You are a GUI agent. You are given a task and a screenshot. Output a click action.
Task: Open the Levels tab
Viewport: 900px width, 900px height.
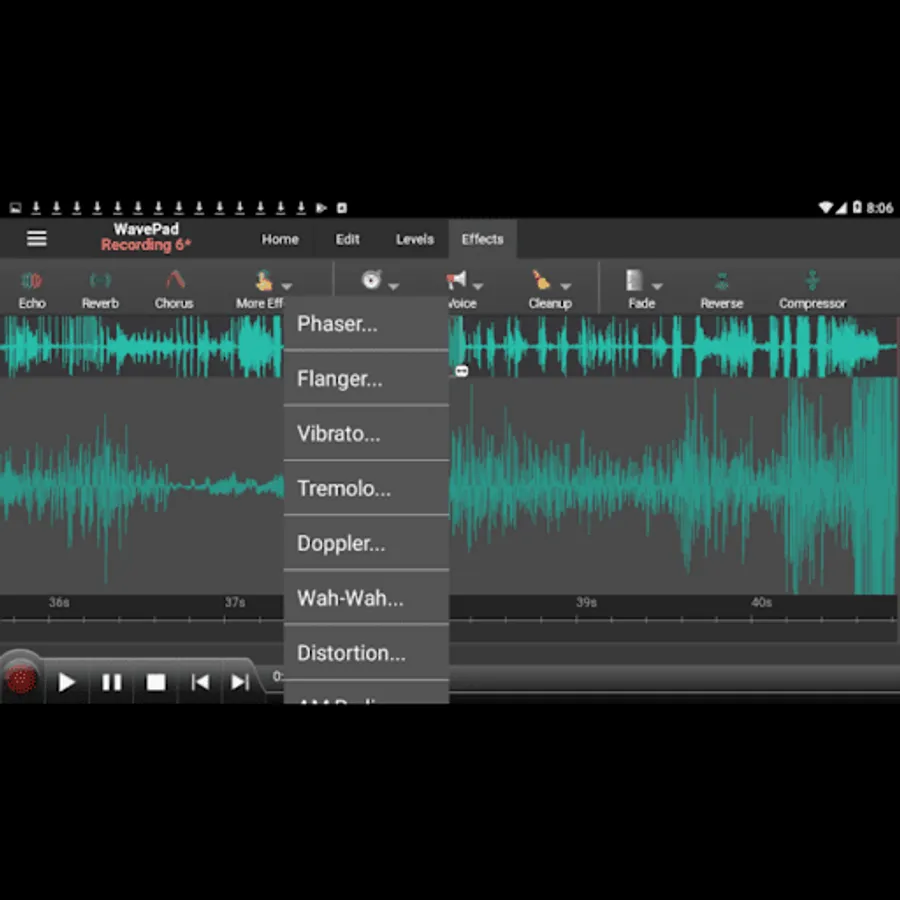click(414, 239)
